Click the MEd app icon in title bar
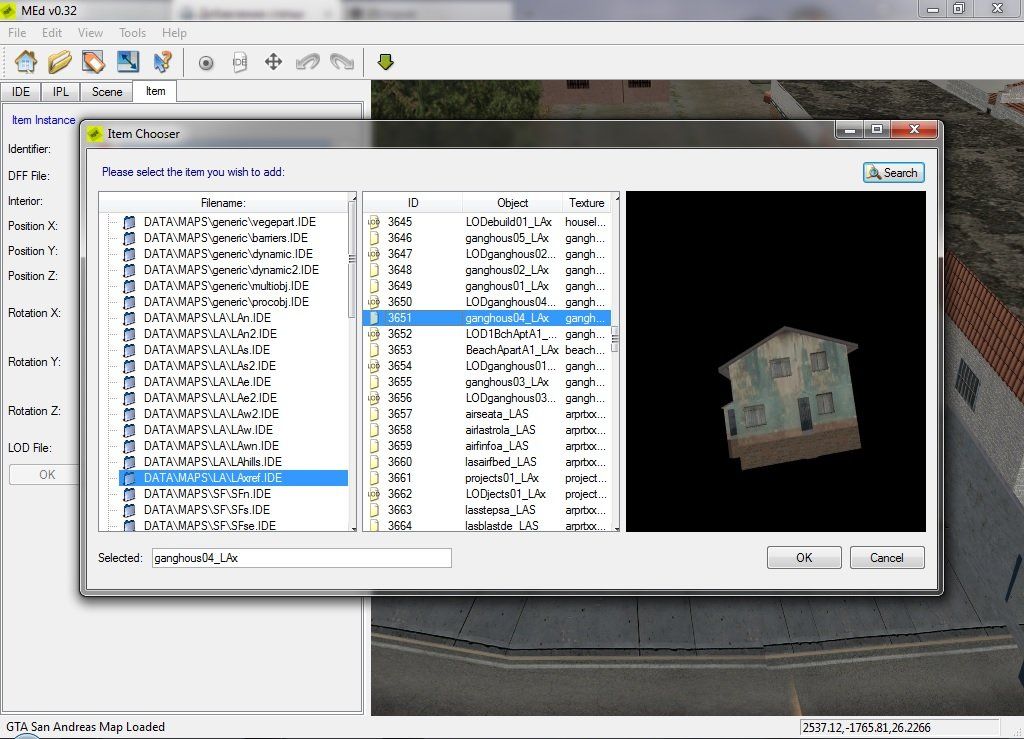This screenshot has height=739, width=1024. [8, 10]
